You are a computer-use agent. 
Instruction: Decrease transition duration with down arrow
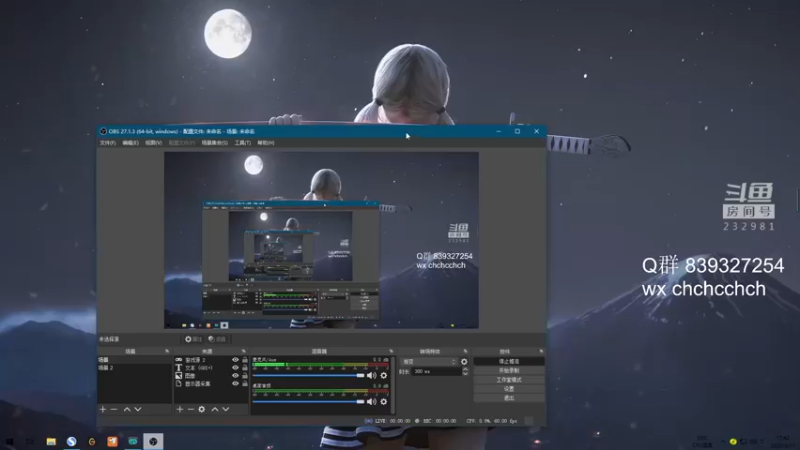465,374
